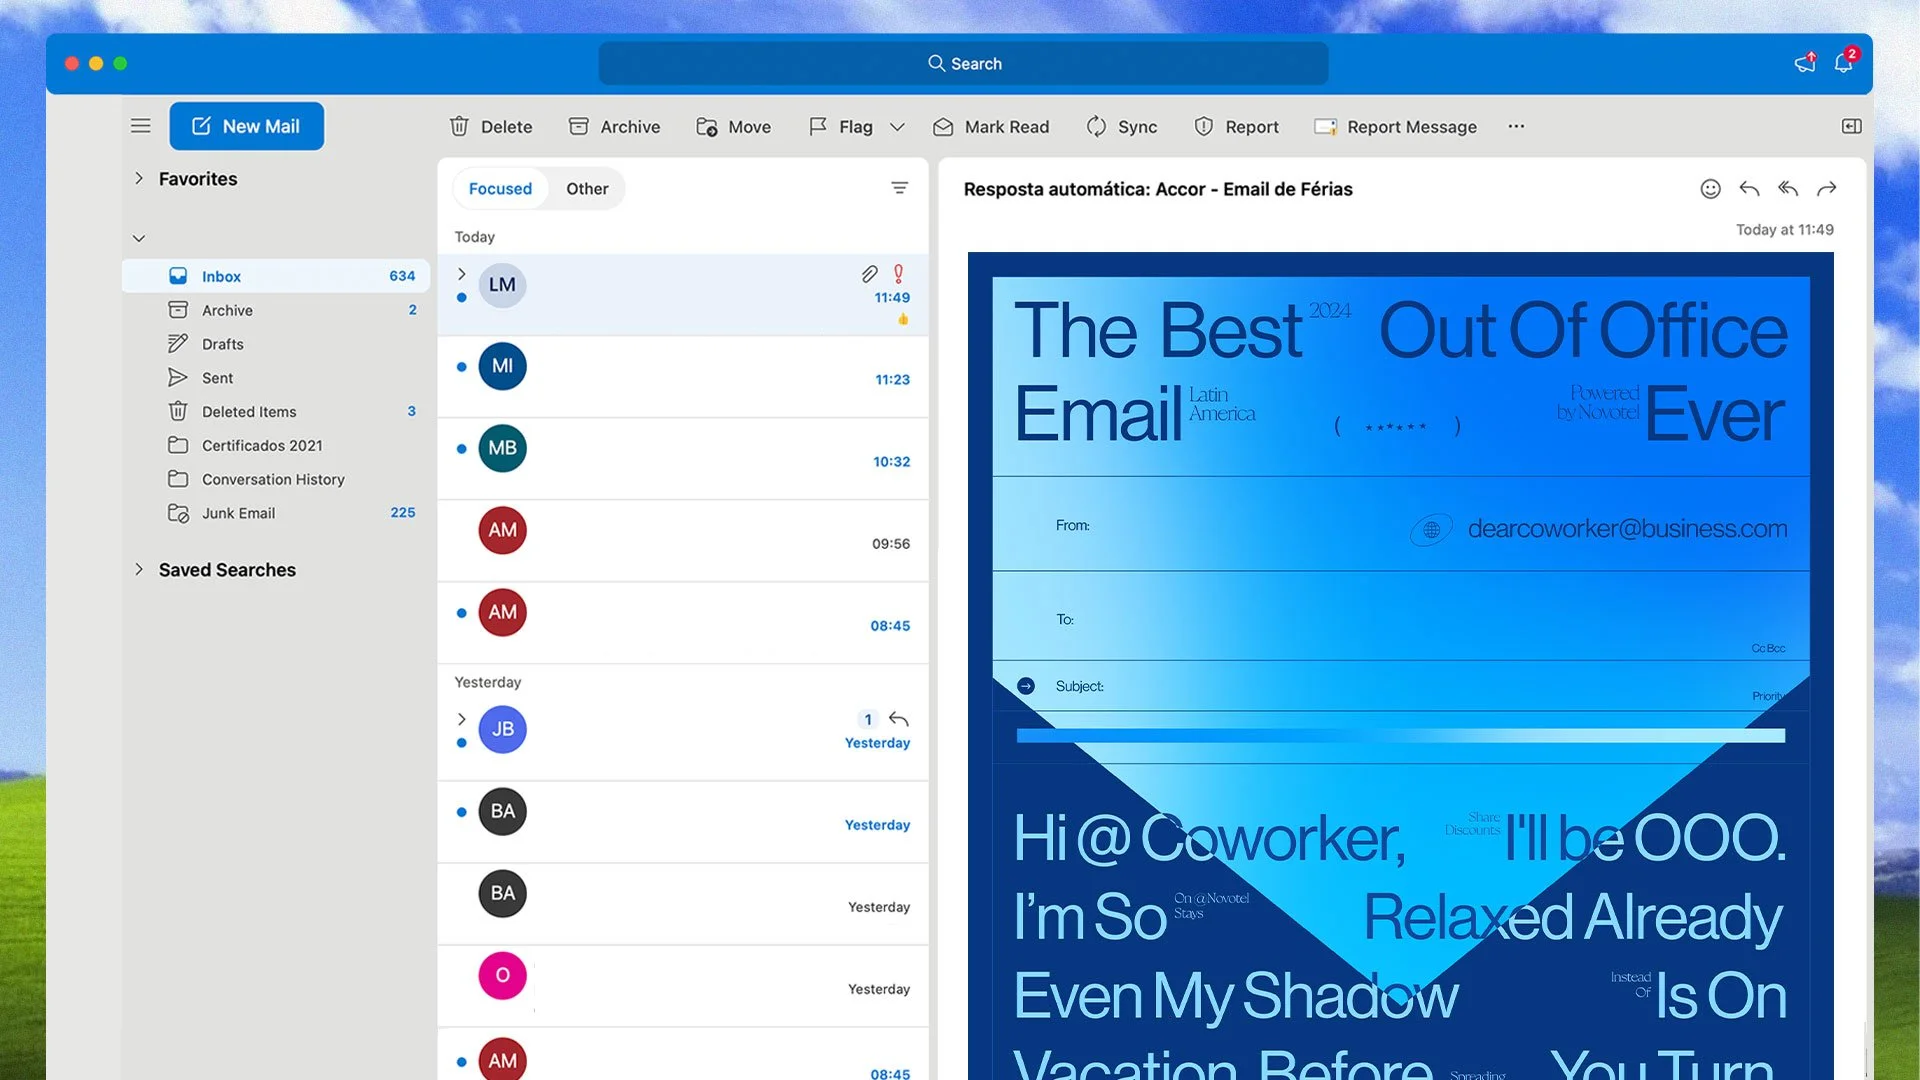Viewport: 1920px width, 1080px height.
Task: Click the pink O sender avatar
Action: pos(502,975)
